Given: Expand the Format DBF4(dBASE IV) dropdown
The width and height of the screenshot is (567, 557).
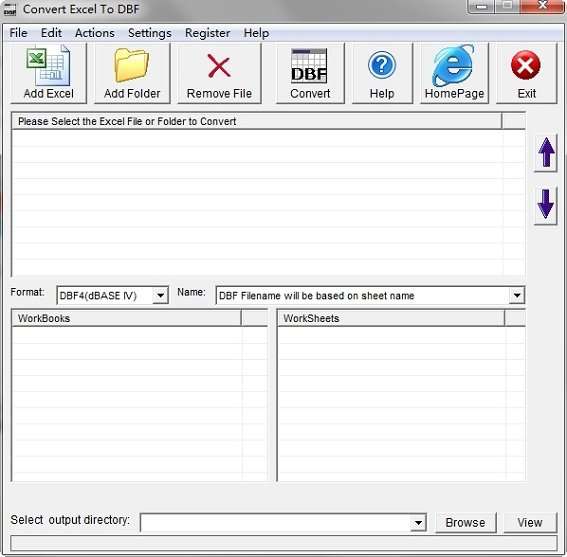Looking at the screenshot, I should click(x=160, y=296).
